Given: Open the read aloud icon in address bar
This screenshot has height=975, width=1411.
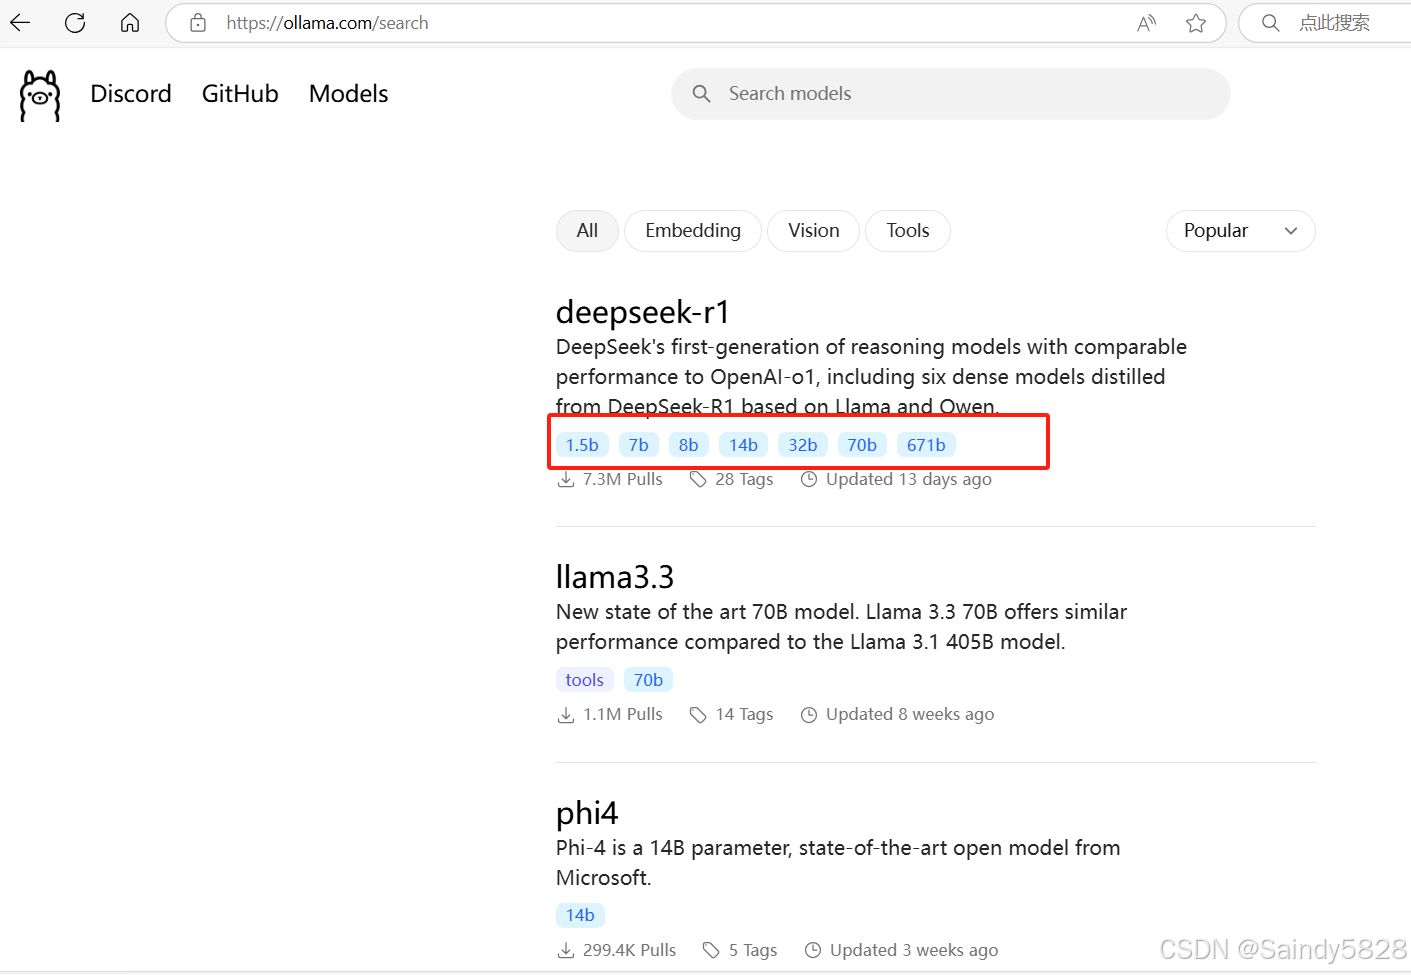Looking at the screenshot, I should point(1146,23).
